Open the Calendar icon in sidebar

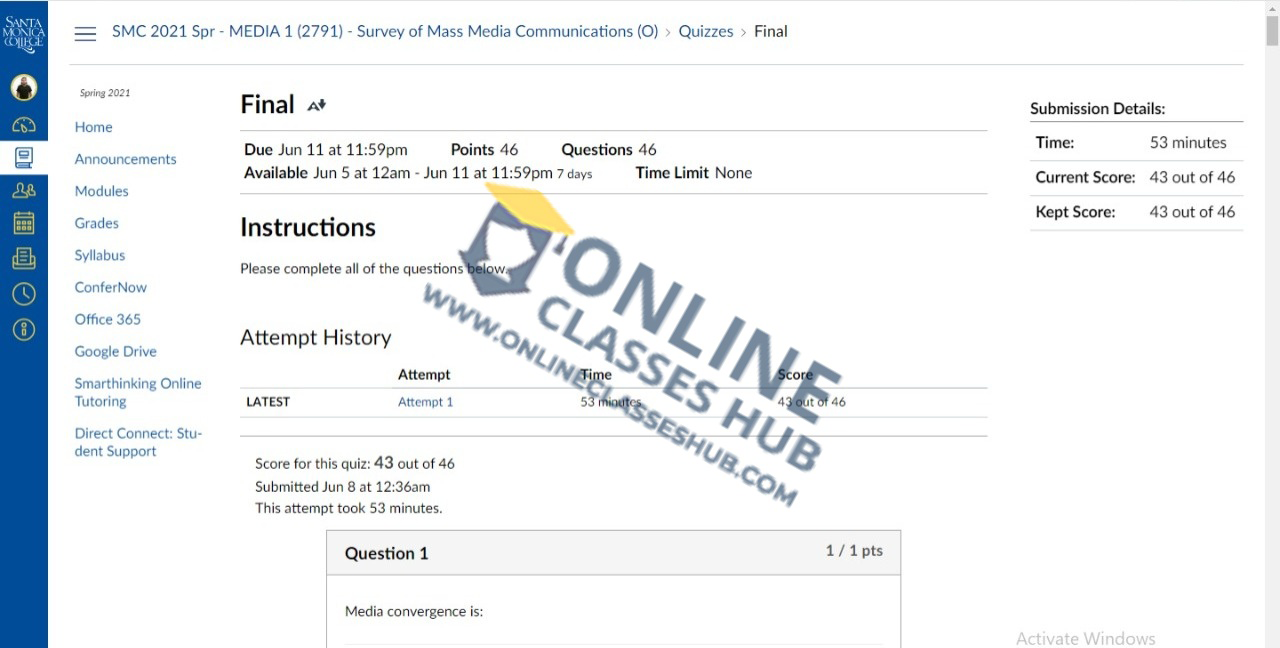point(24,223)
